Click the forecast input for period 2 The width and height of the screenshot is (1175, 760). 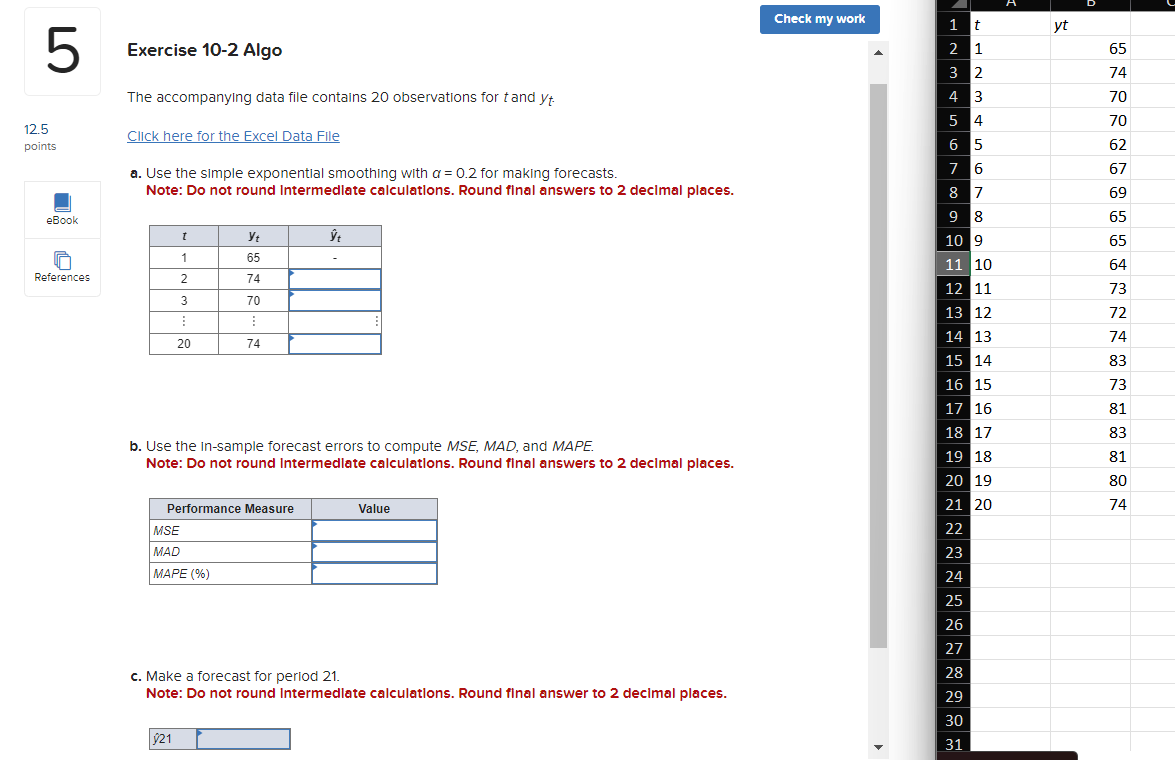click(335, 278)
